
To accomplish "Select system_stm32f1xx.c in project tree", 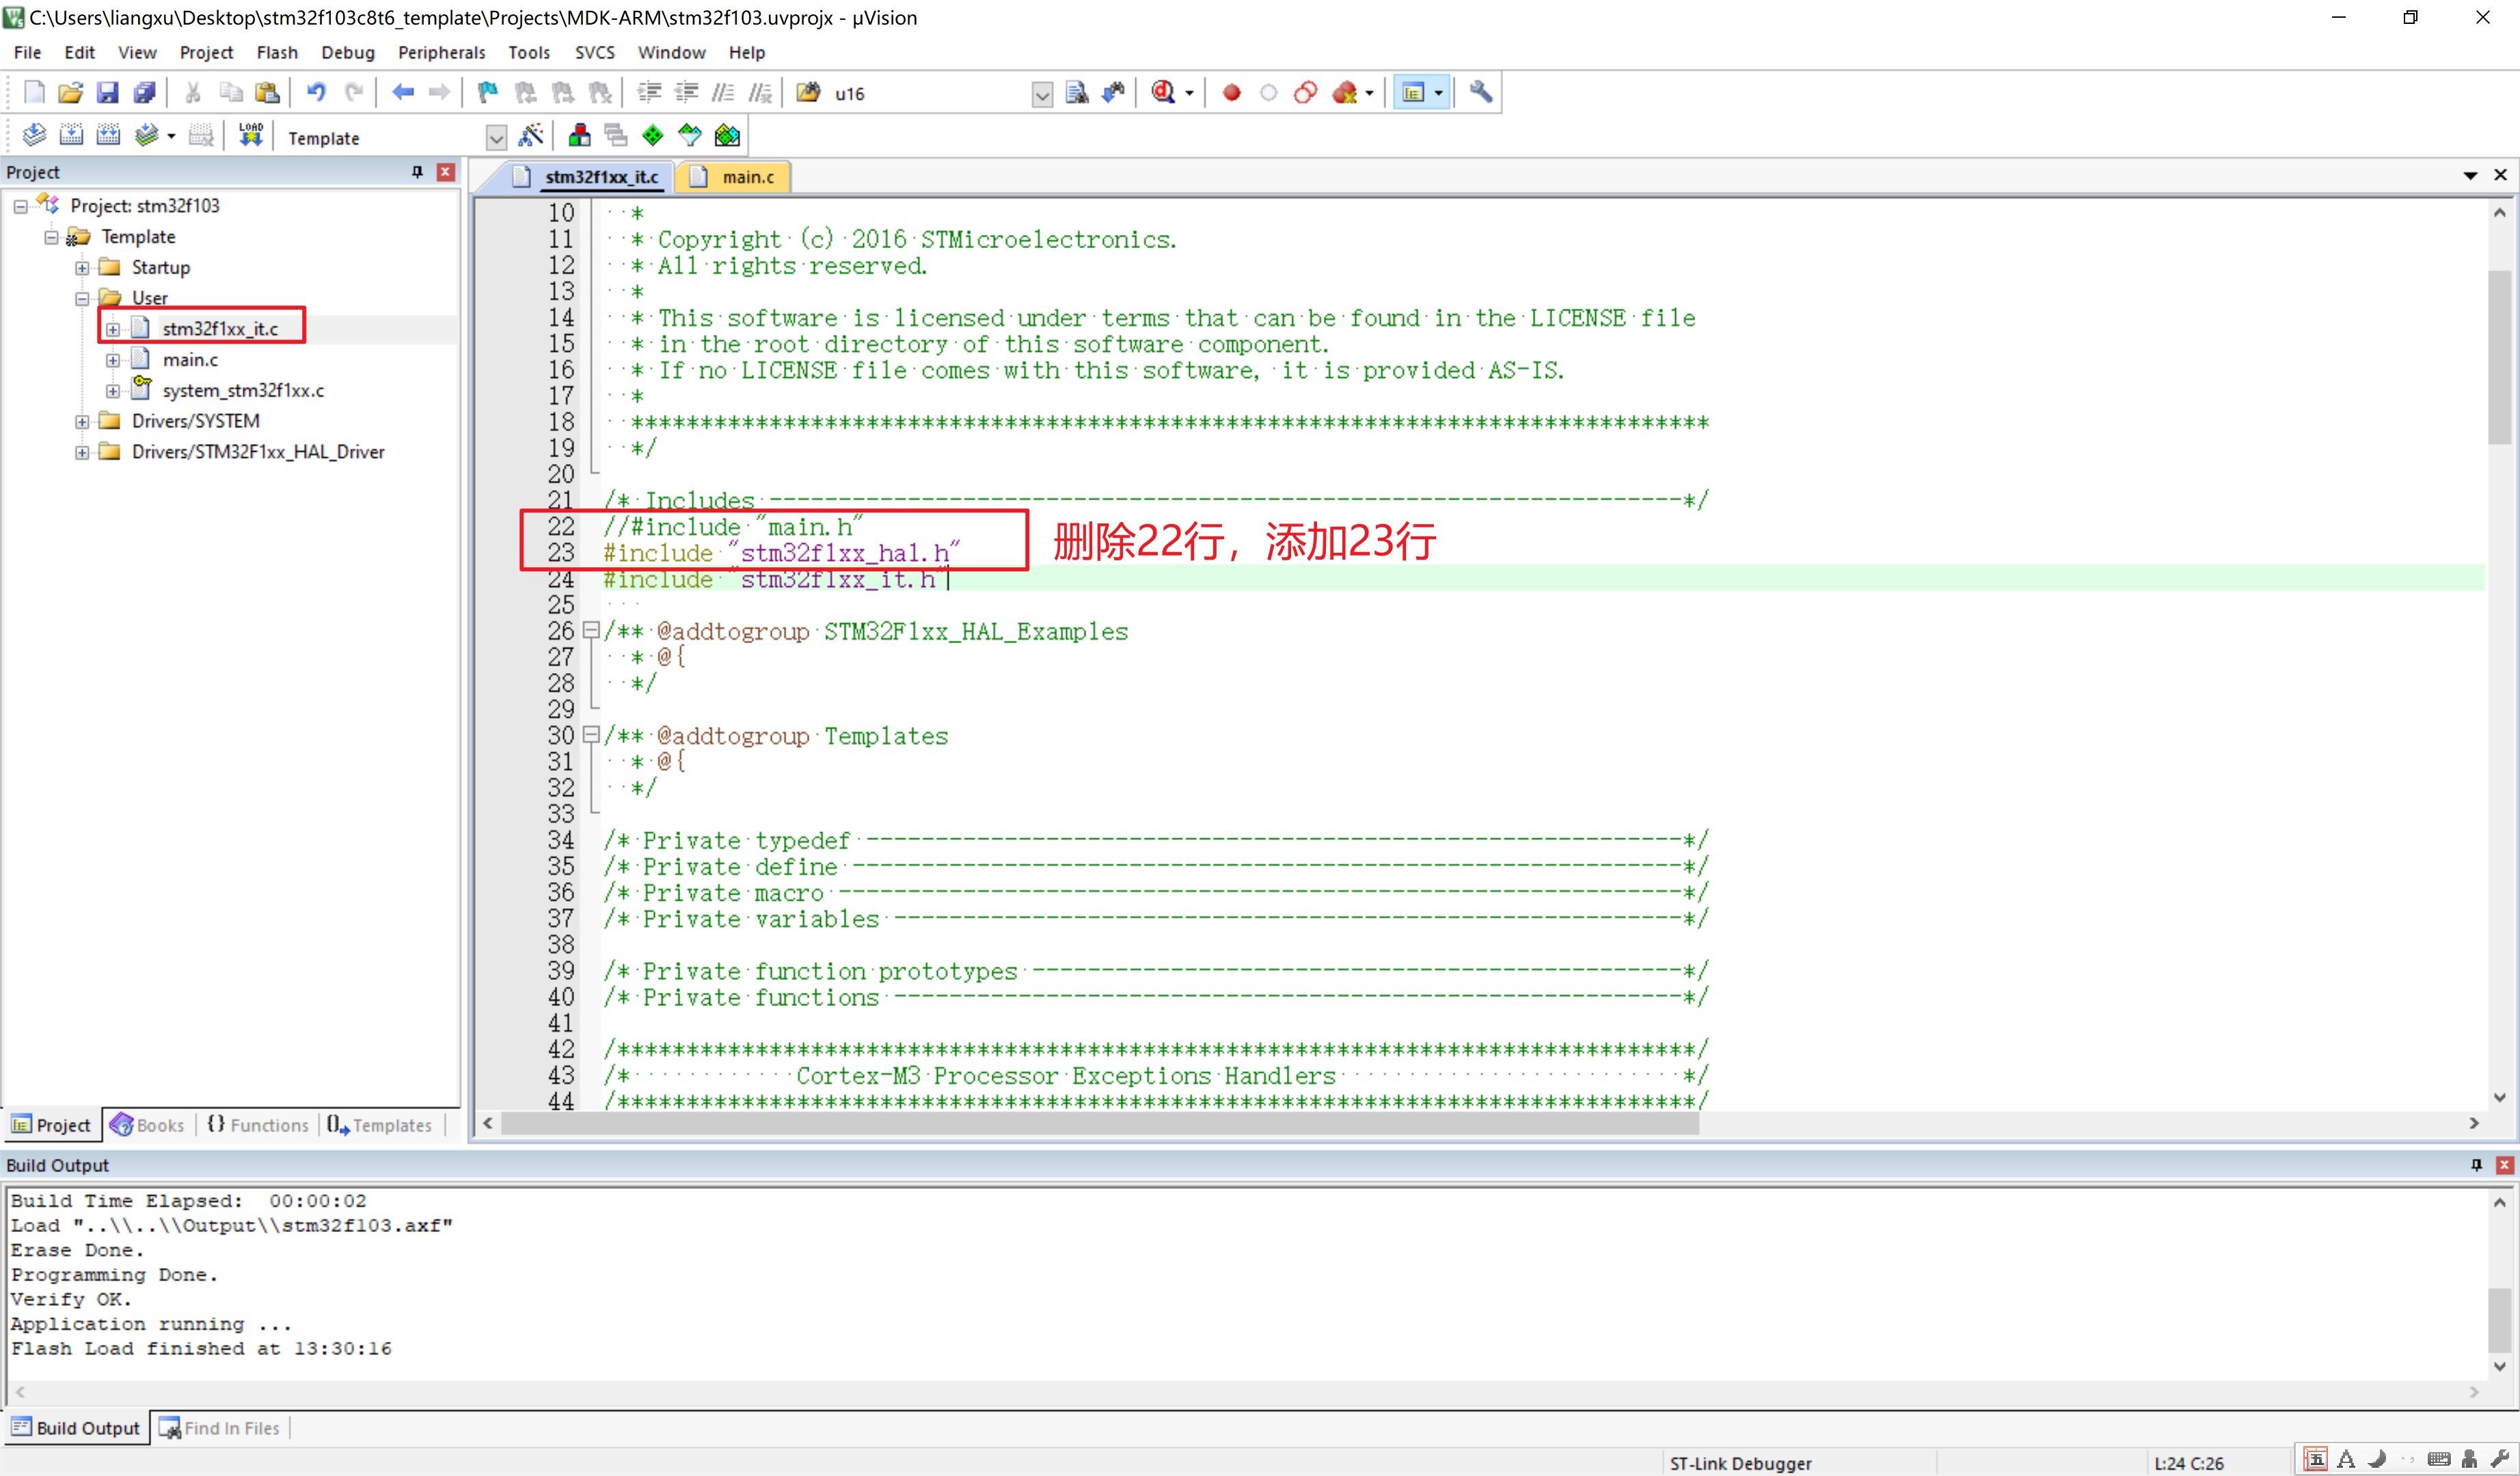I will [x=243, y=390].
